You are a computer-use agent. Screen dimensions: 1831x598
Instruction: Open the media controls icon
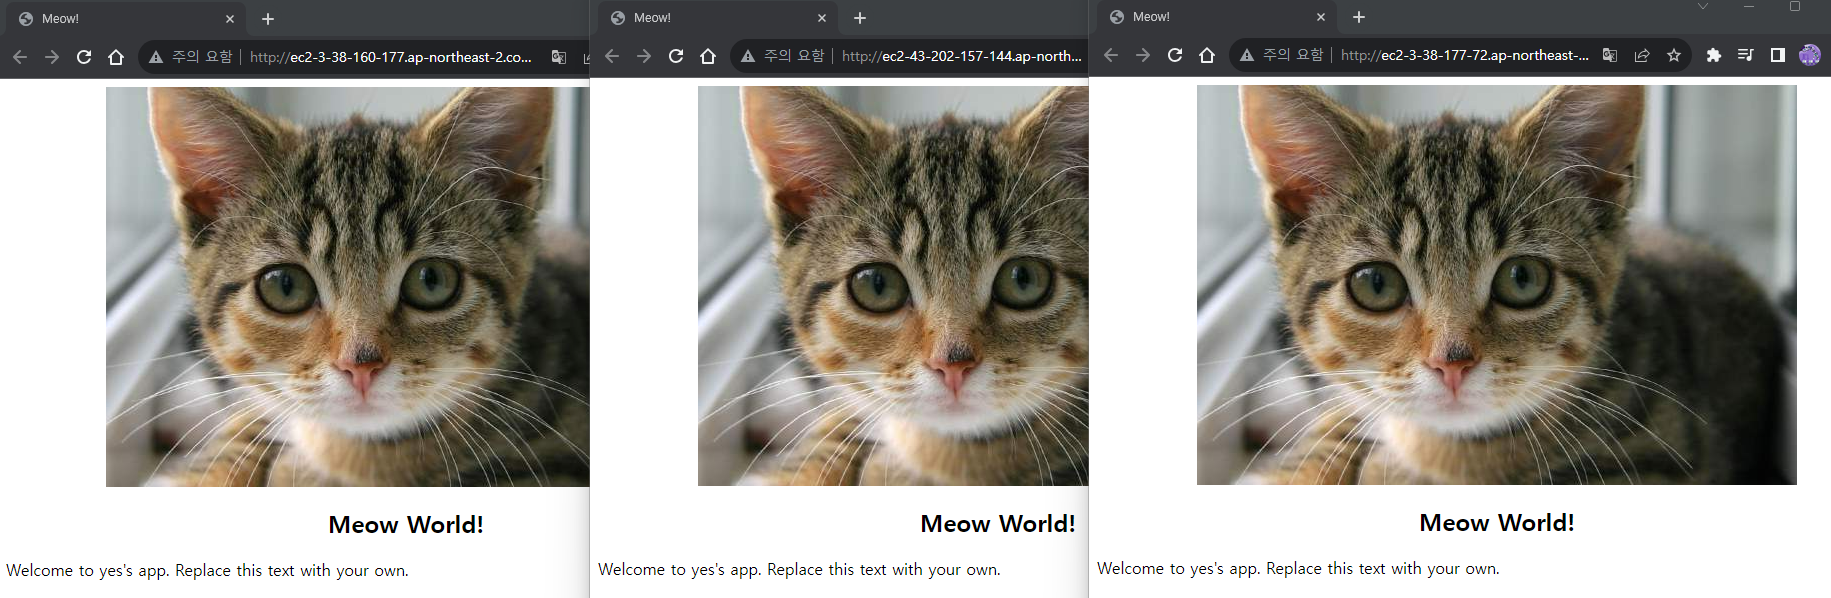click(x=1746, y=55)
